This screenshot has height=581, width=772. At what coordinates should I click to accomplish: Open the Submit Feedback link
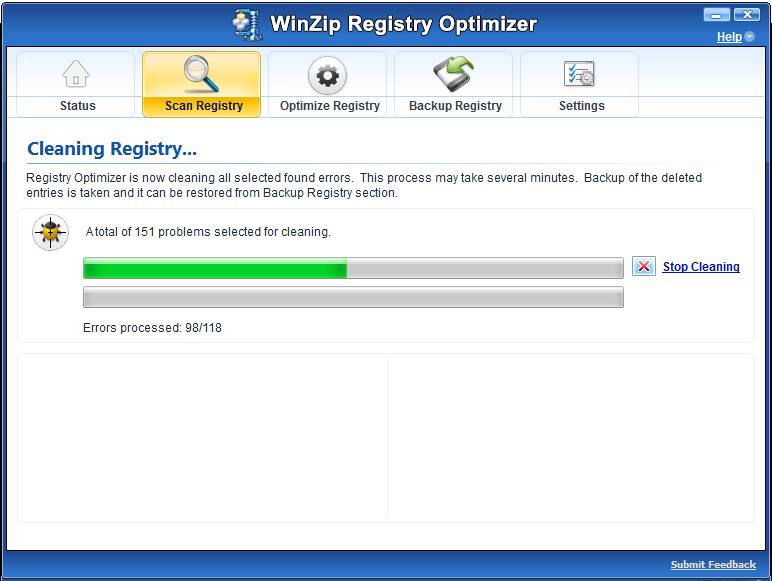click(x=712, y=565)
